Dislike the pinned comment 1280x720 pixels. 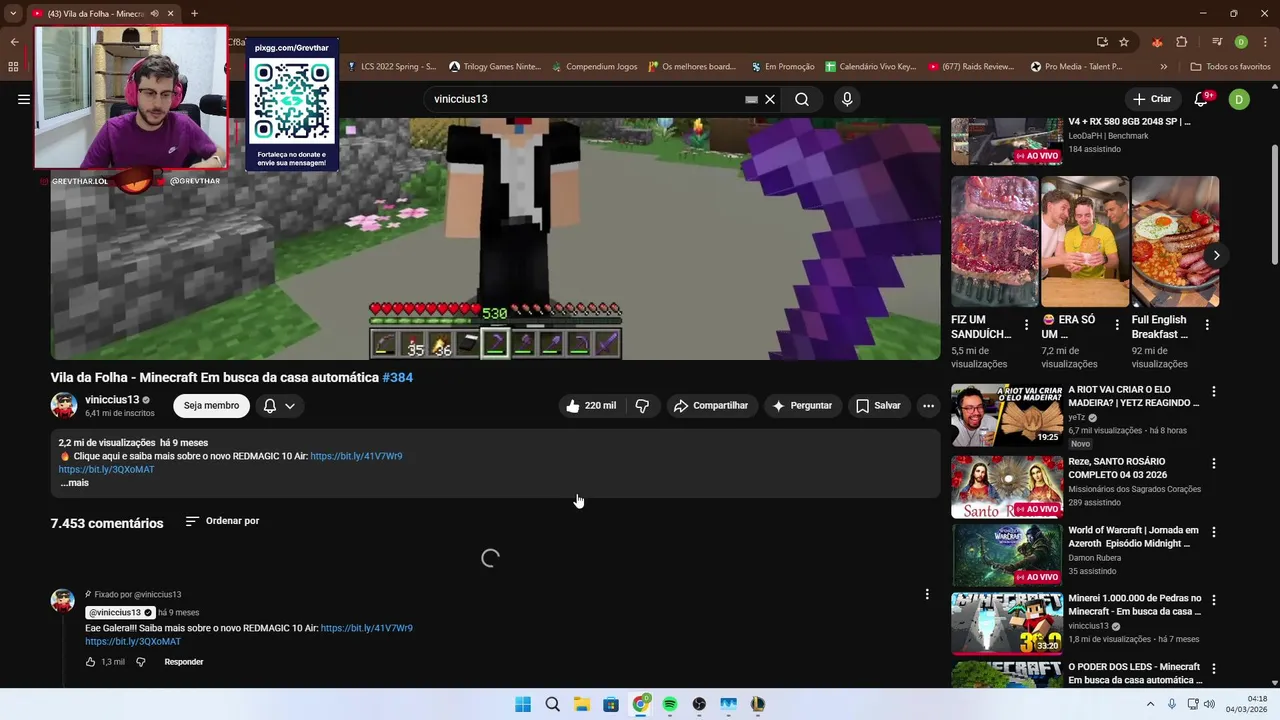click(x=141, y=662)
